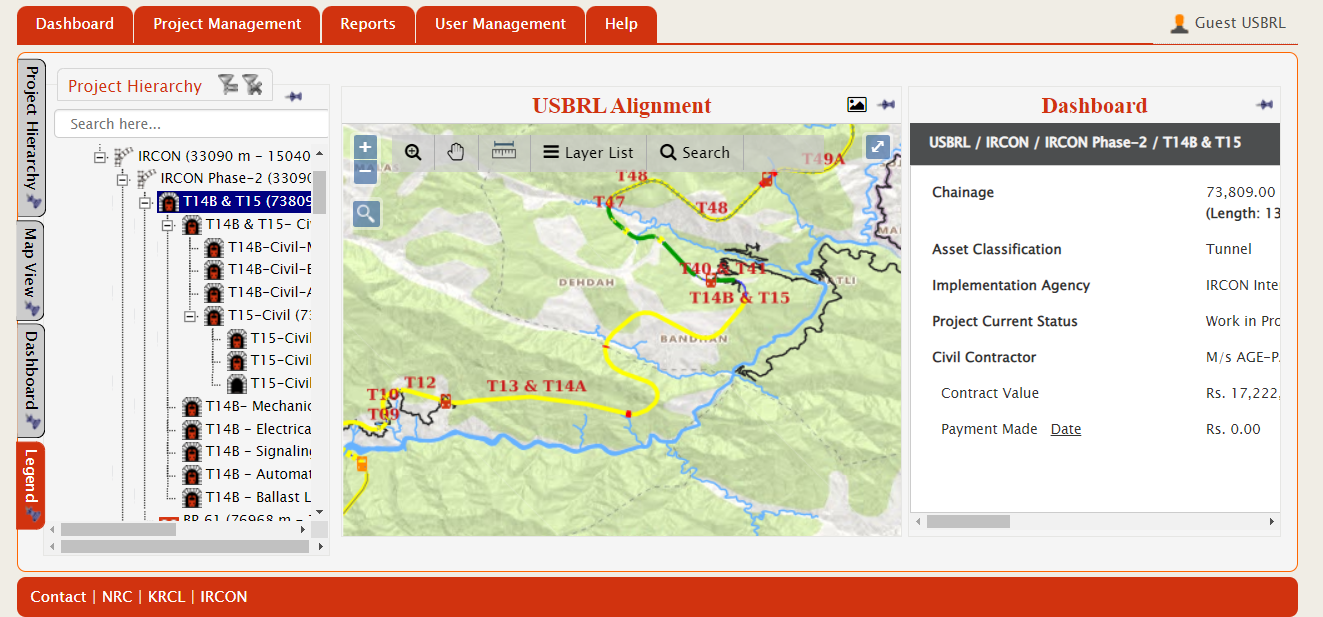Click the map fullscreen expand icon
This screenshot has width=1323, height=617.
[877, 146]
